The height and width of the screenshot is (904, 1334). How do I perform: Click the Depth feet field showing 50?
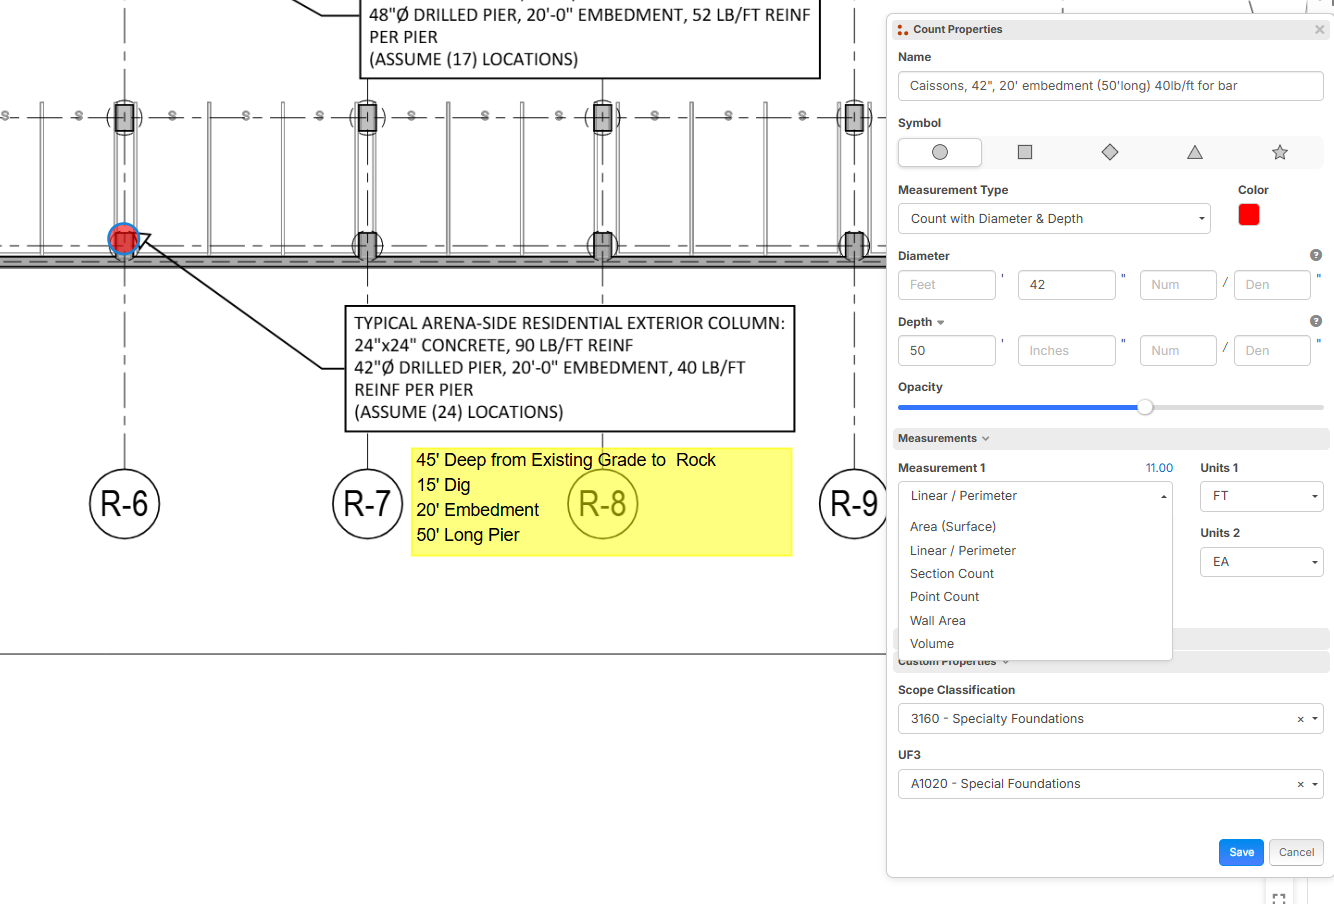947,351
